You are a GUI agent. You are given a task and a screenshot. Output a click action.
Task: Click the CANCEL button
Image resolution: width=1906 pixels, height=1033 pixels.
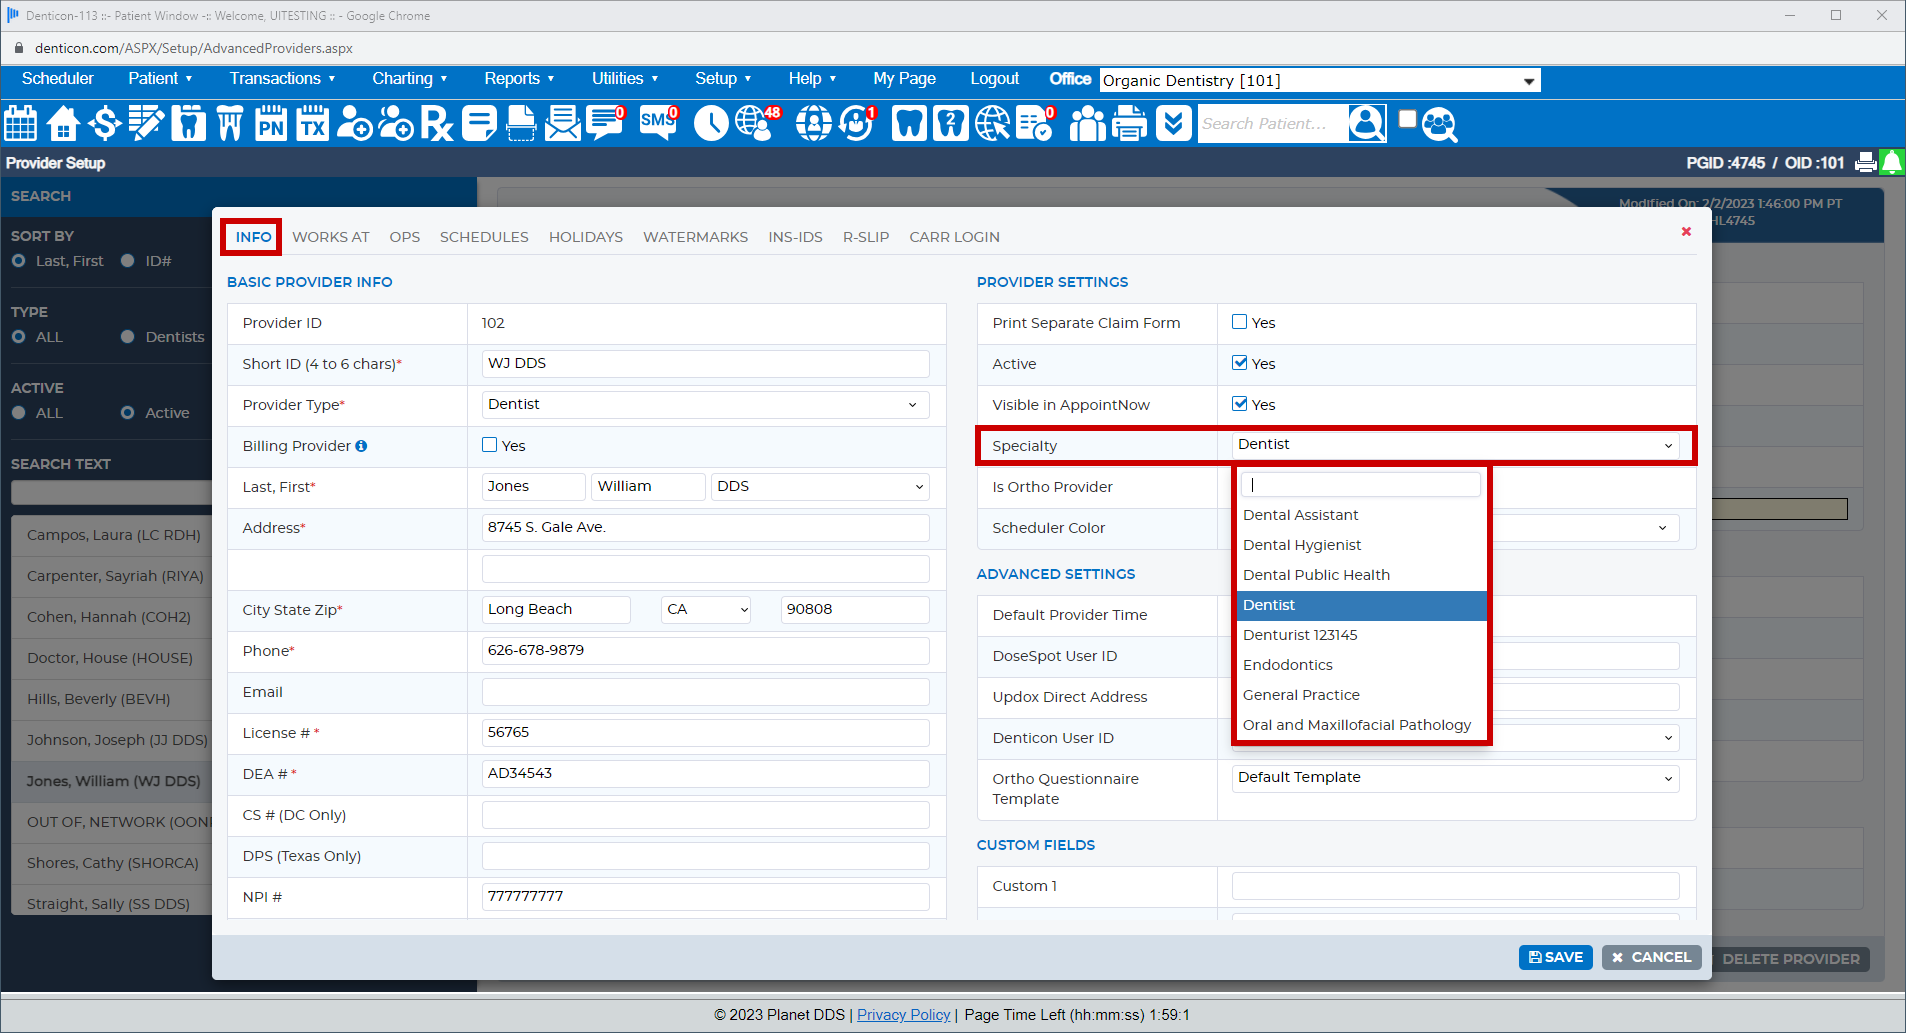coord(1651,957)
